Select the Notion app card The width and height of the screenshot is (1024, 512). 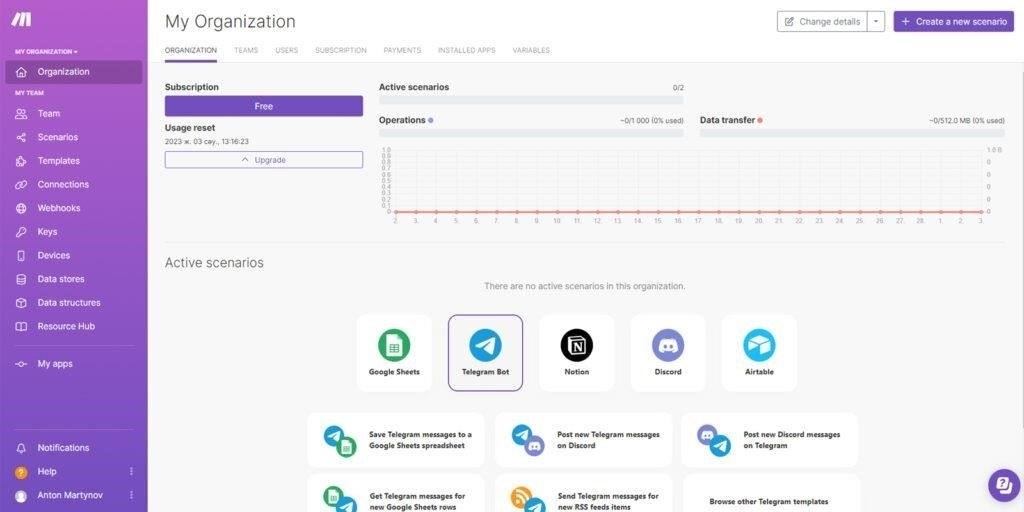pos(577,353)
